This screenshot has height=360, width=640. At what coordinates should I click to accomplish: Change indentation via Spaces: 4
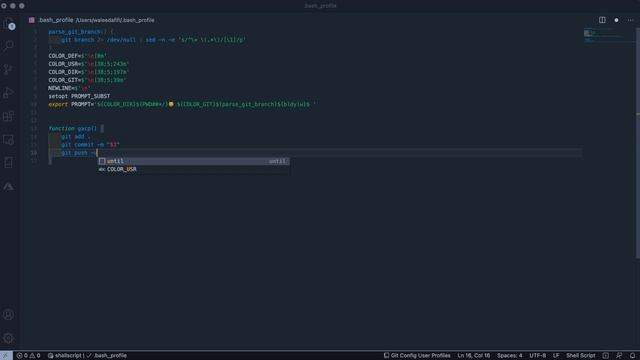coord(509,356)
